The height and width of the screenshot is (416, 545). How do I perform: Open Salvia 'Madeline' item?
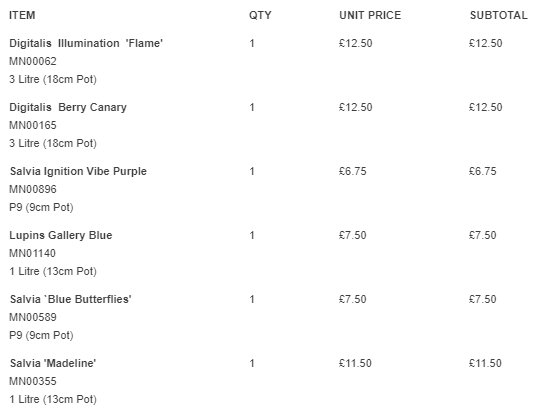point(53,363)
